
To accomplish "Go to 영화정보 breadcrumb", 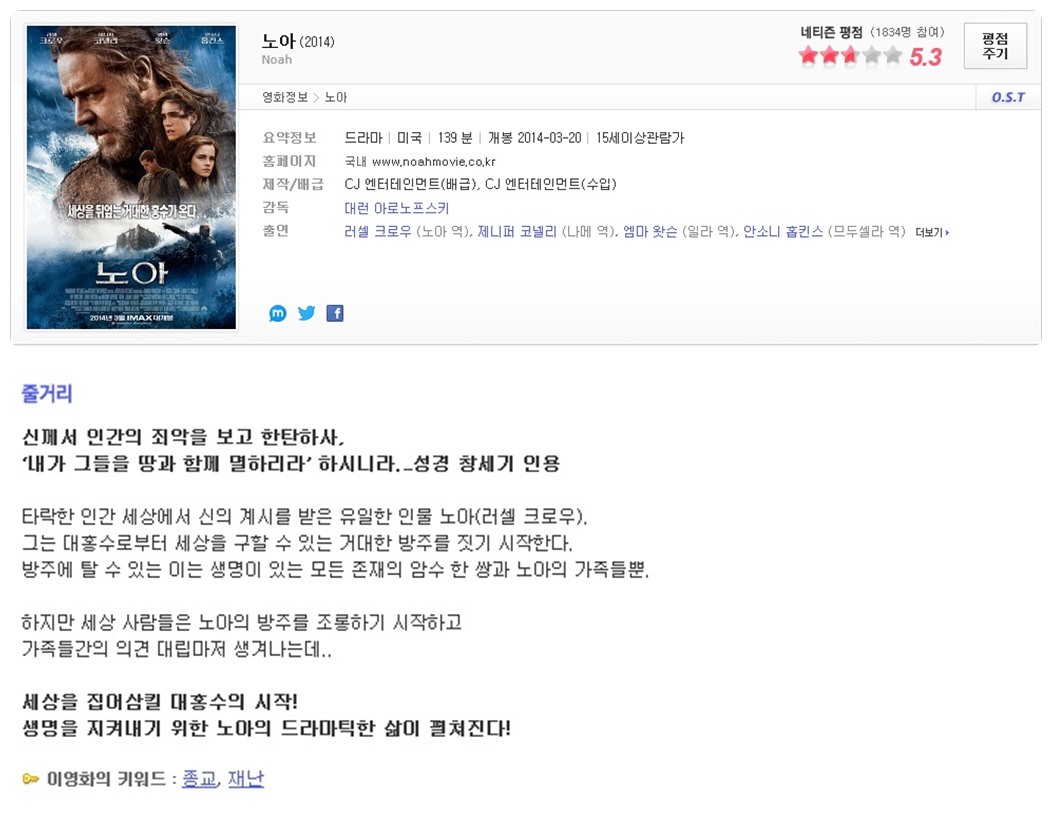I will pos(284,97).
